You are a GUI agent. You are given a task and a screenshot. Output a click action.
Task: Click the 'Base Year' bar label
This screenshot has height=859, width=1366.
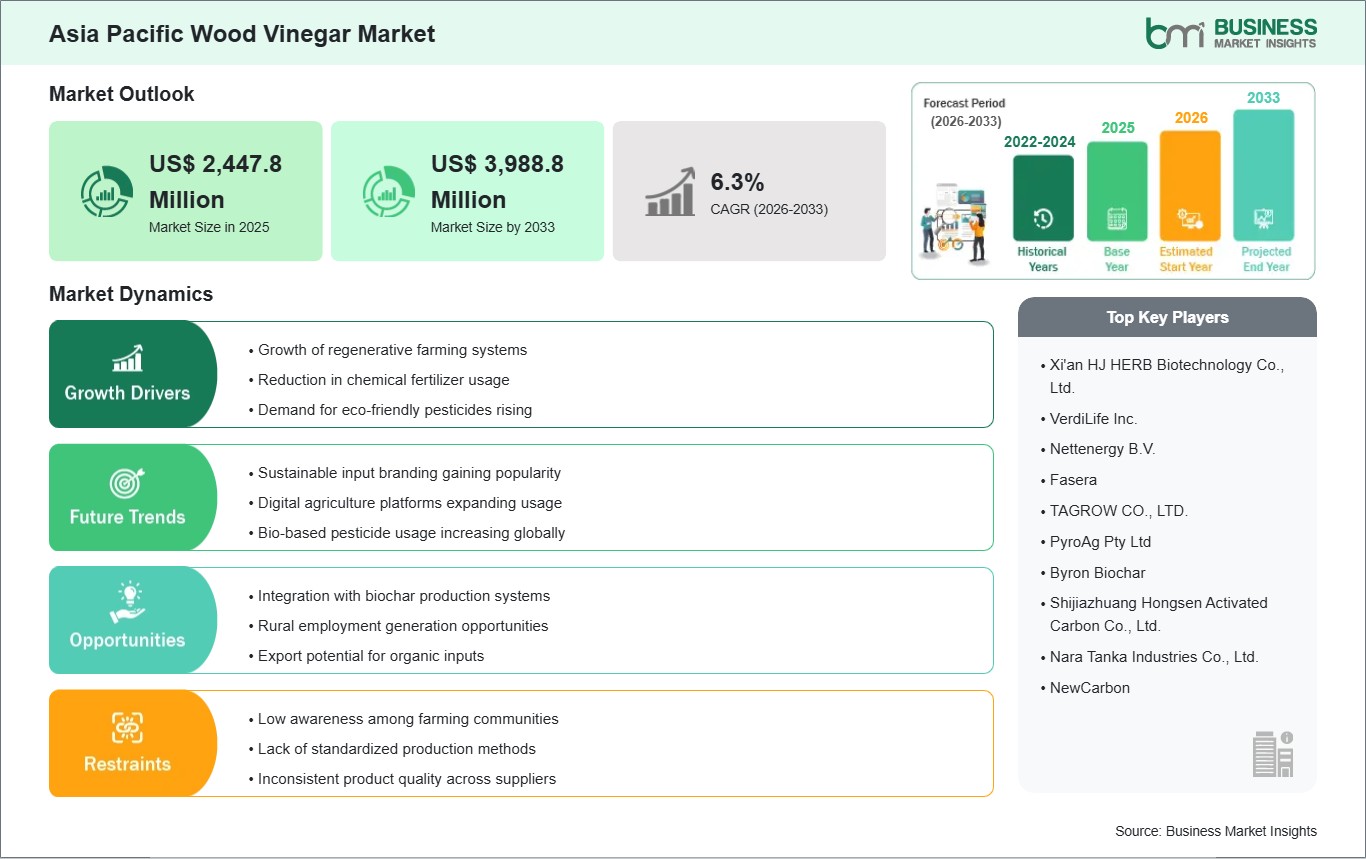pyautogui.click(x=1117, y=259)
